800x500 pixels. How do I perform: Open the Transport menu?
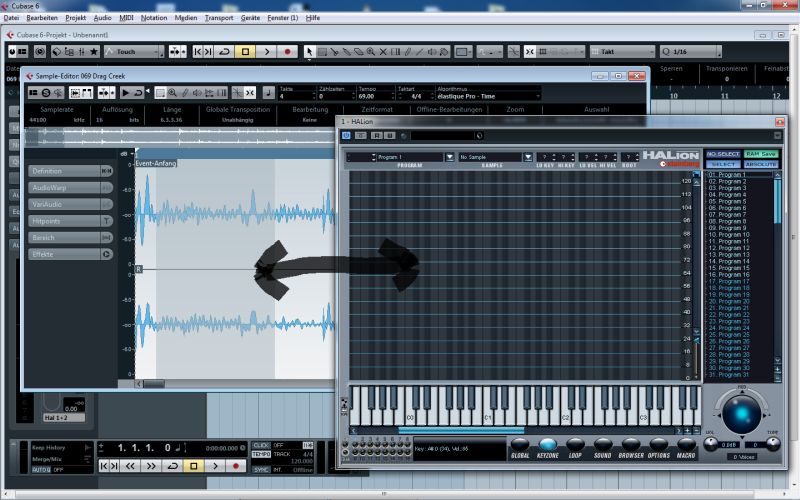(x=219, y=18)
